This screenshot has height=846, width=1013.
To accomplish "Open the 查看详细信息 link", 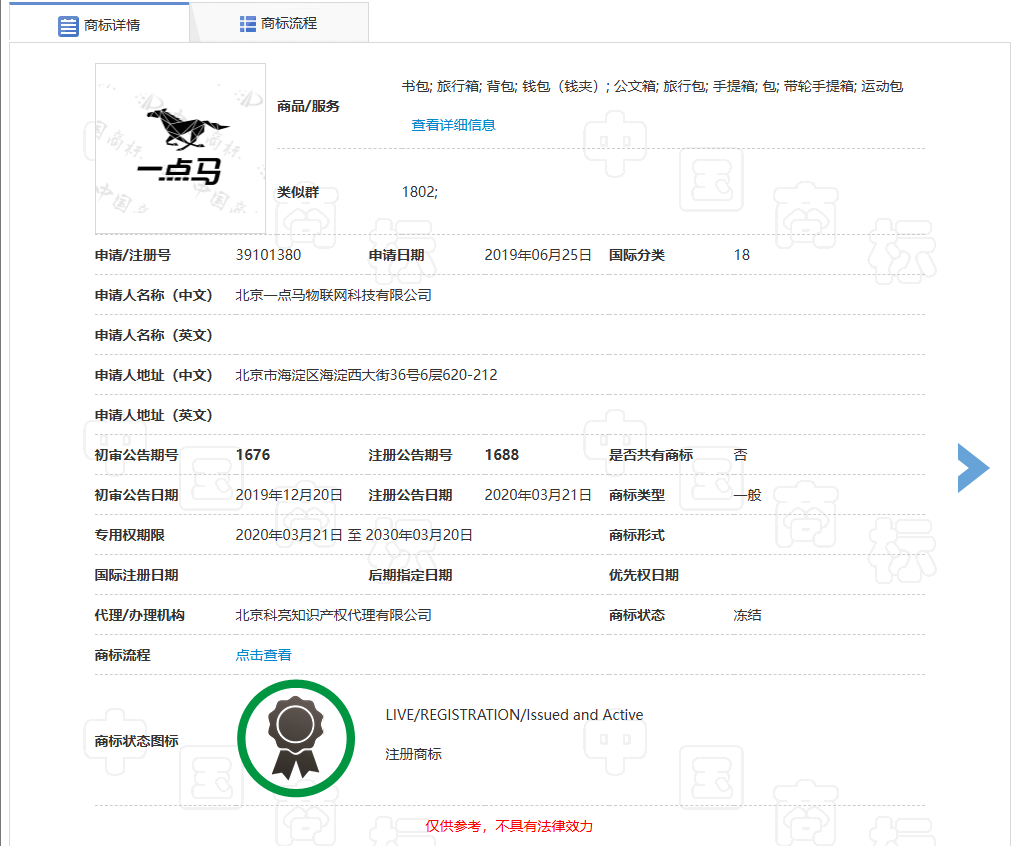I will tap(453, 125).
